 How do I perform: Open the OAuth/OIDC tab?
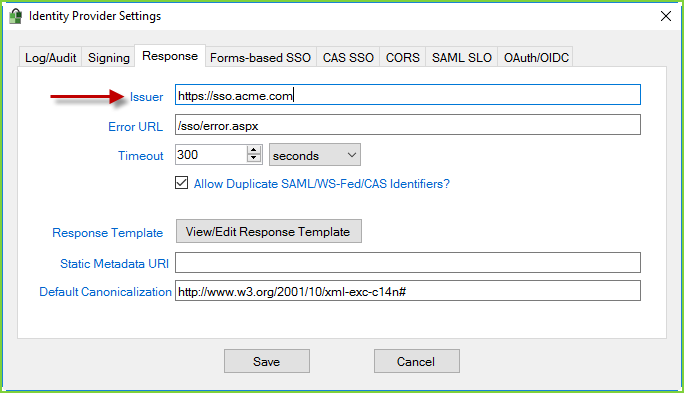(x=536, y=58)
